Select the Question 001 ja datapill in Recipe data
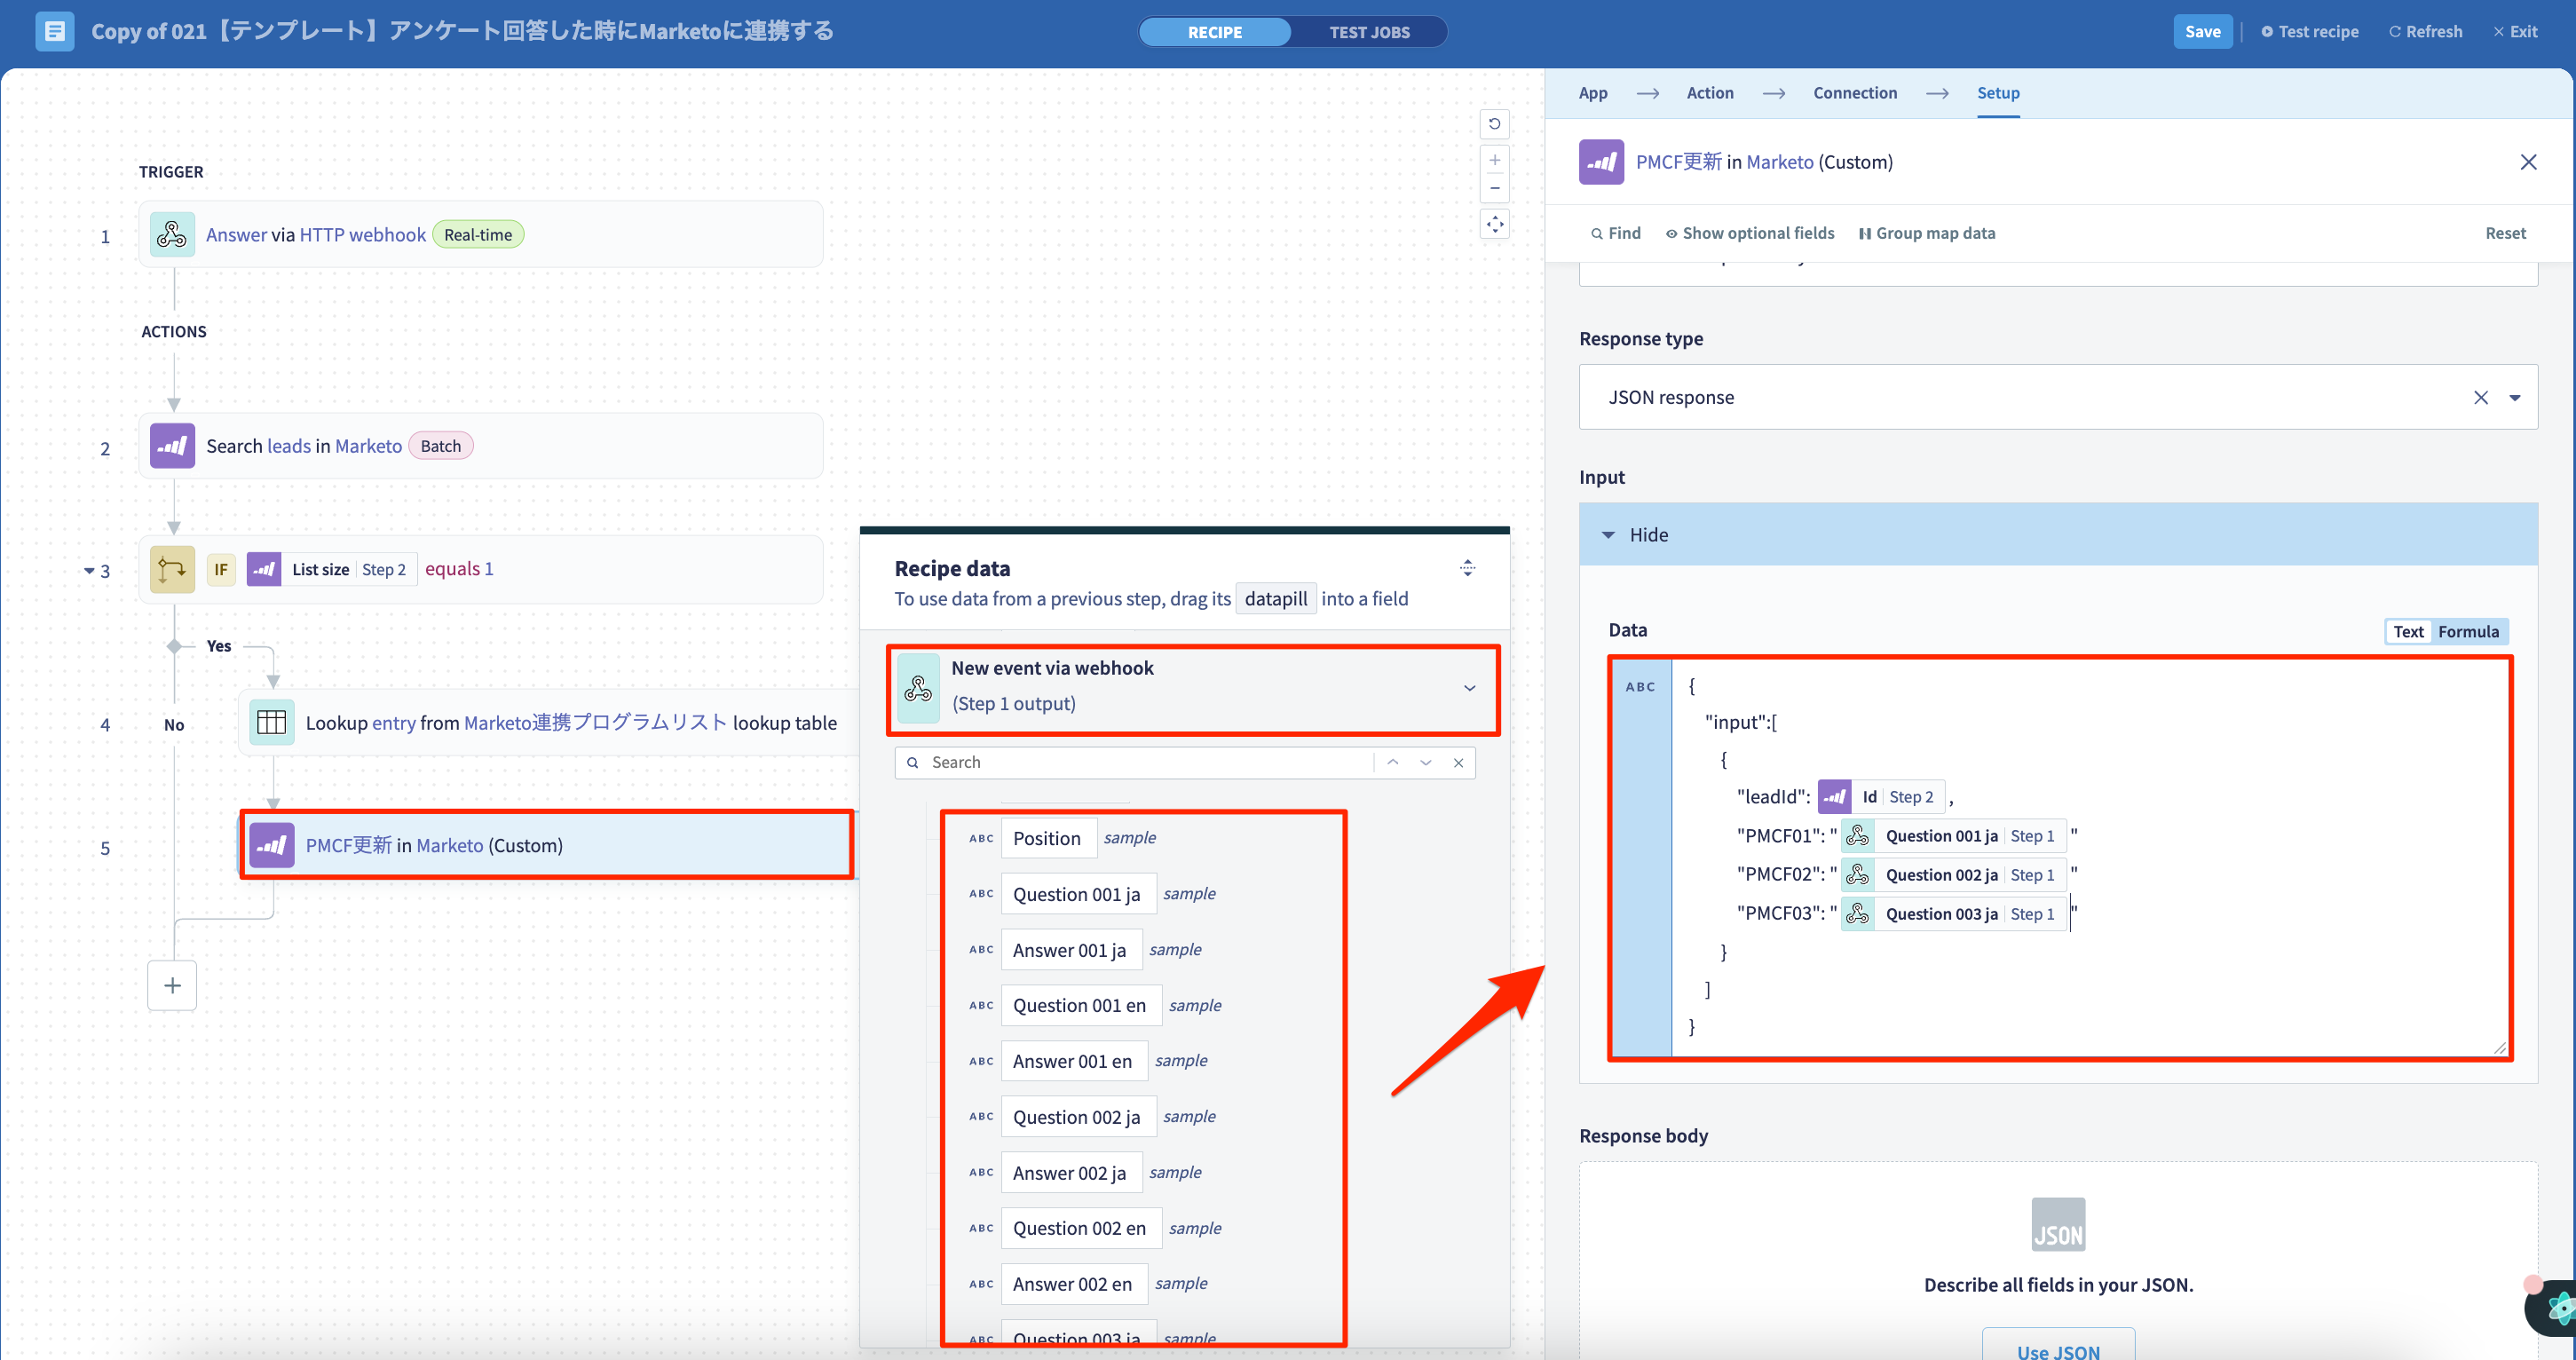This screenshot has height=1360, width=2576. 1078,894
